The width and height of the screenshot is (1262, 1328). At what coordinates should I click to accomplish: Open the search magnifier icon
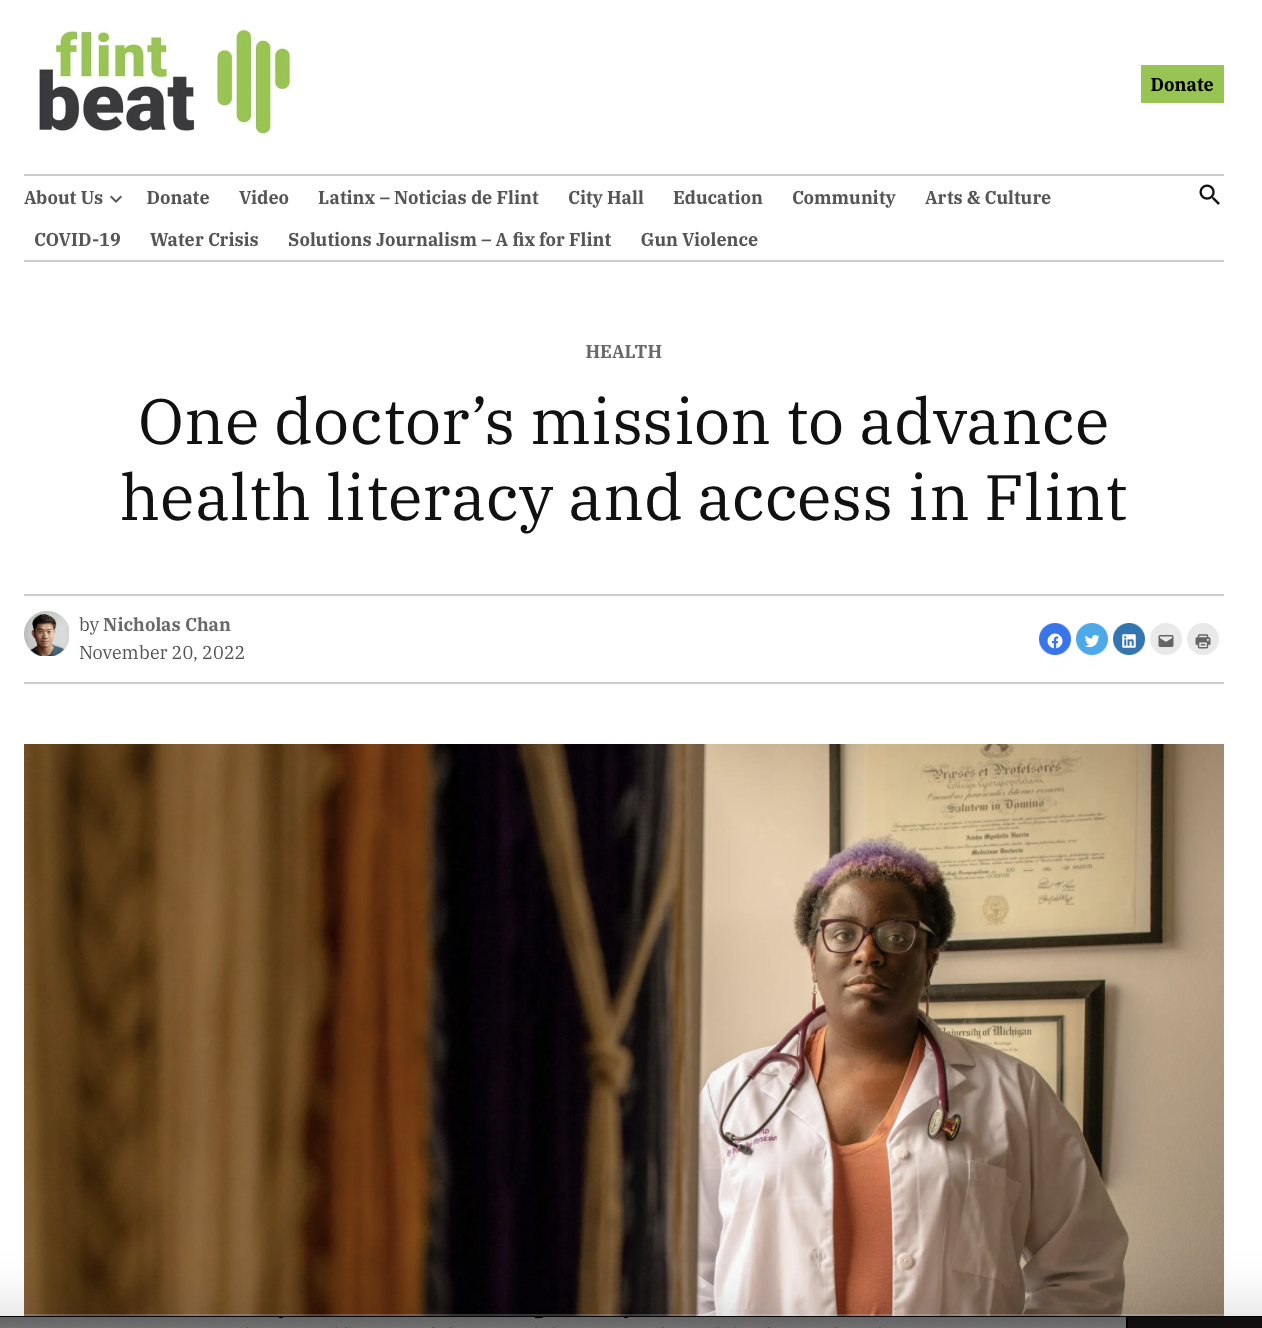[1209, 195]
